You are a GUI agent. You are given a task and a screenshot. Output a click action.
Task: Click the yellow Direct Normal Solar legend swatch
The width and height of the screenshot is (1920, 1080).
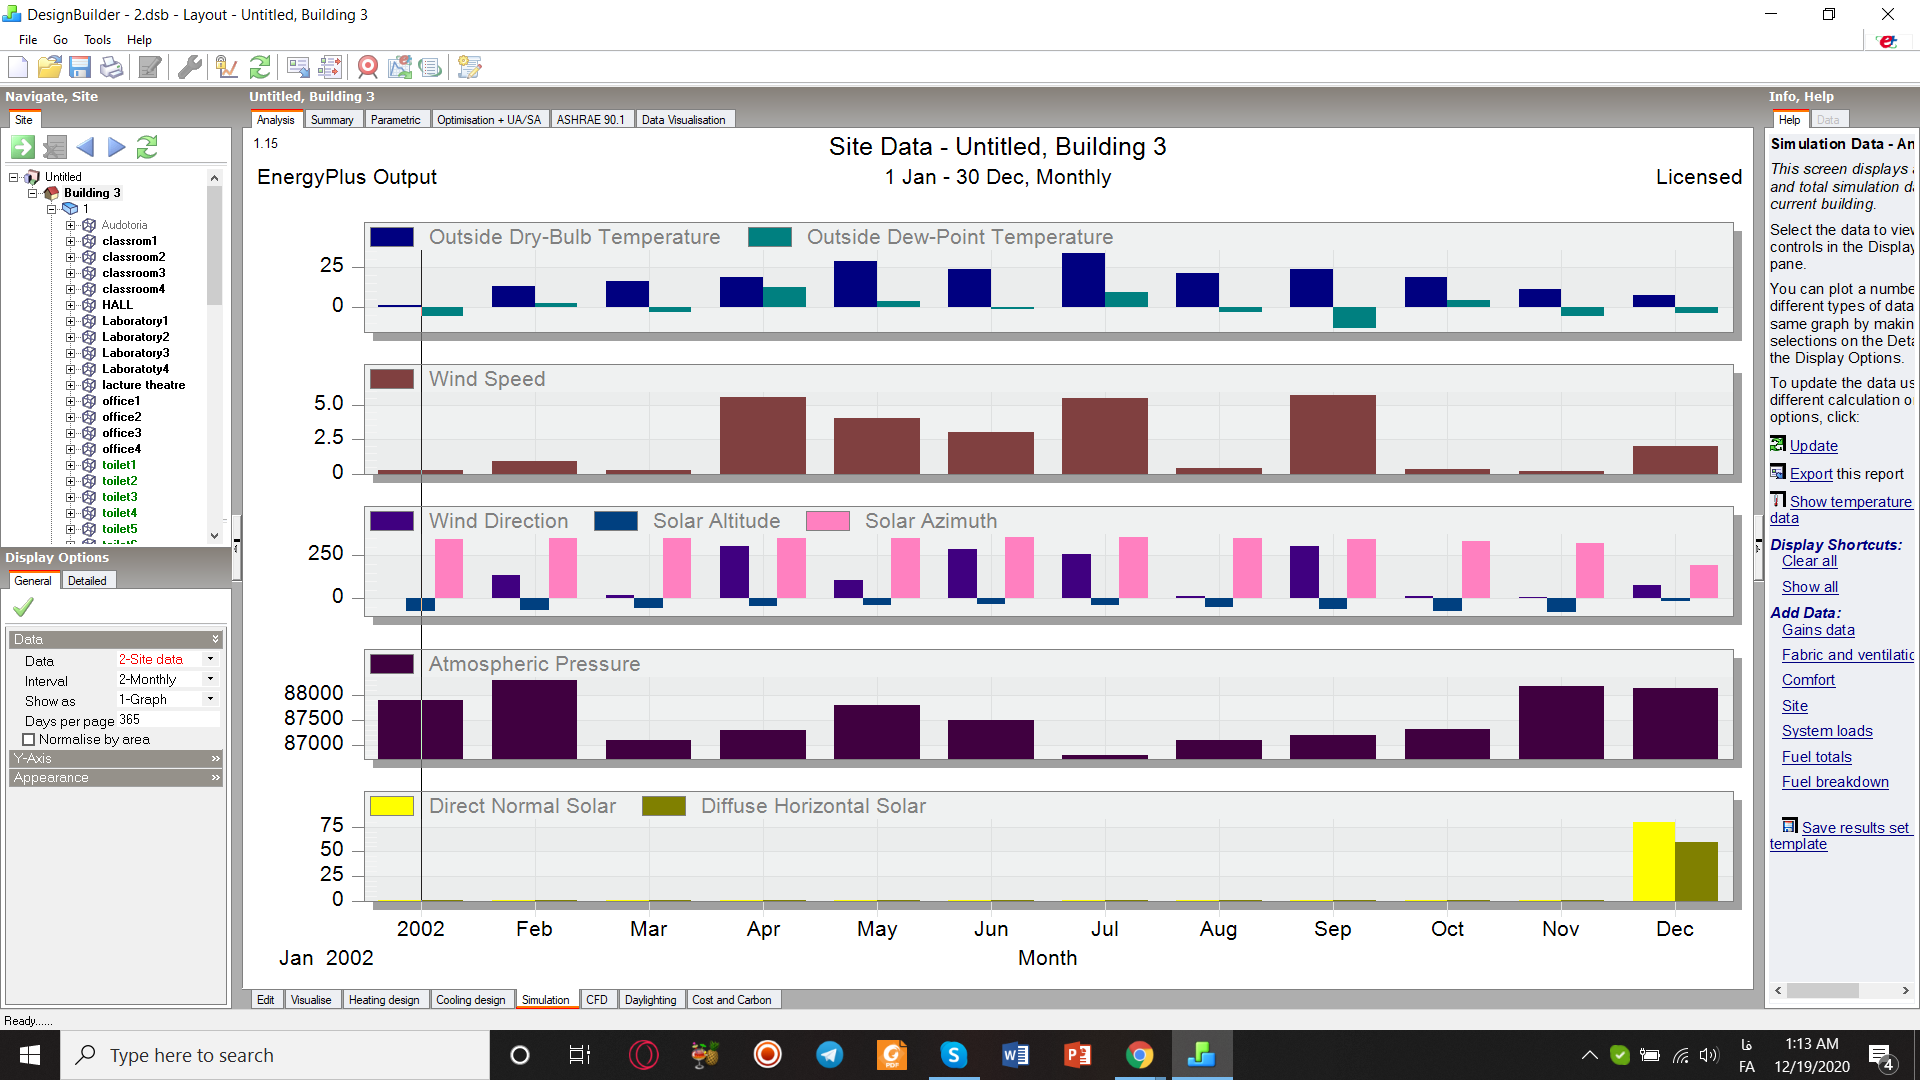point(392,806)
